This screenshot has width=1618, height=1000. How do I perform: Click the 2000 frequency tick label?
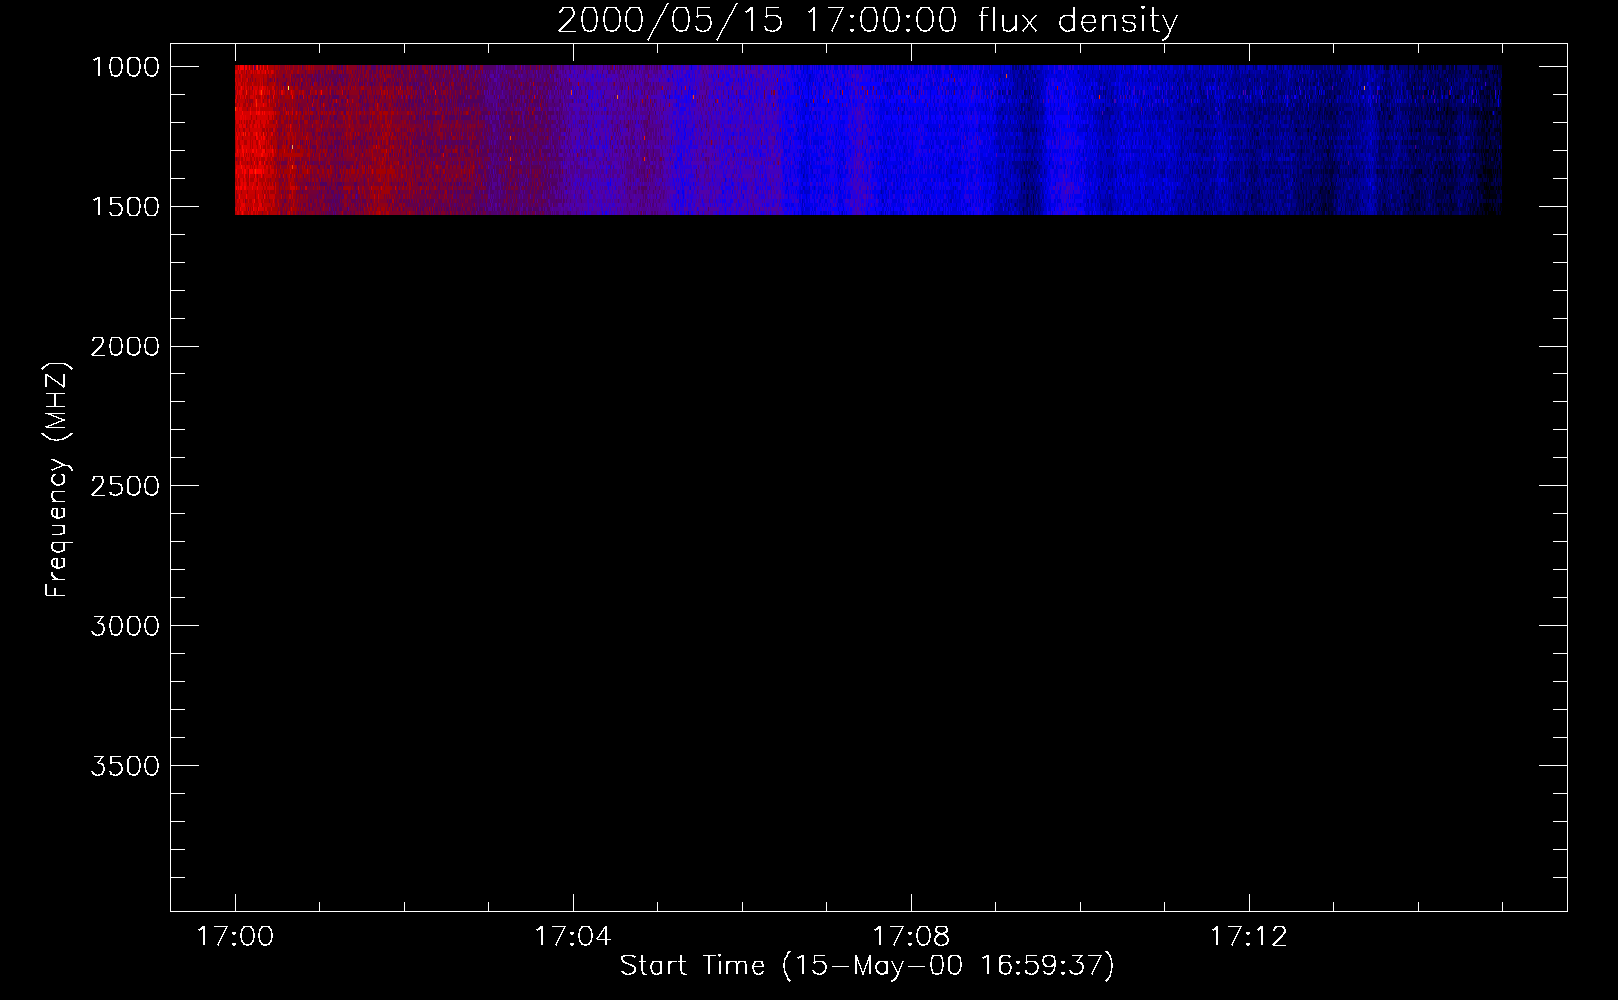(x=125, y=347)
